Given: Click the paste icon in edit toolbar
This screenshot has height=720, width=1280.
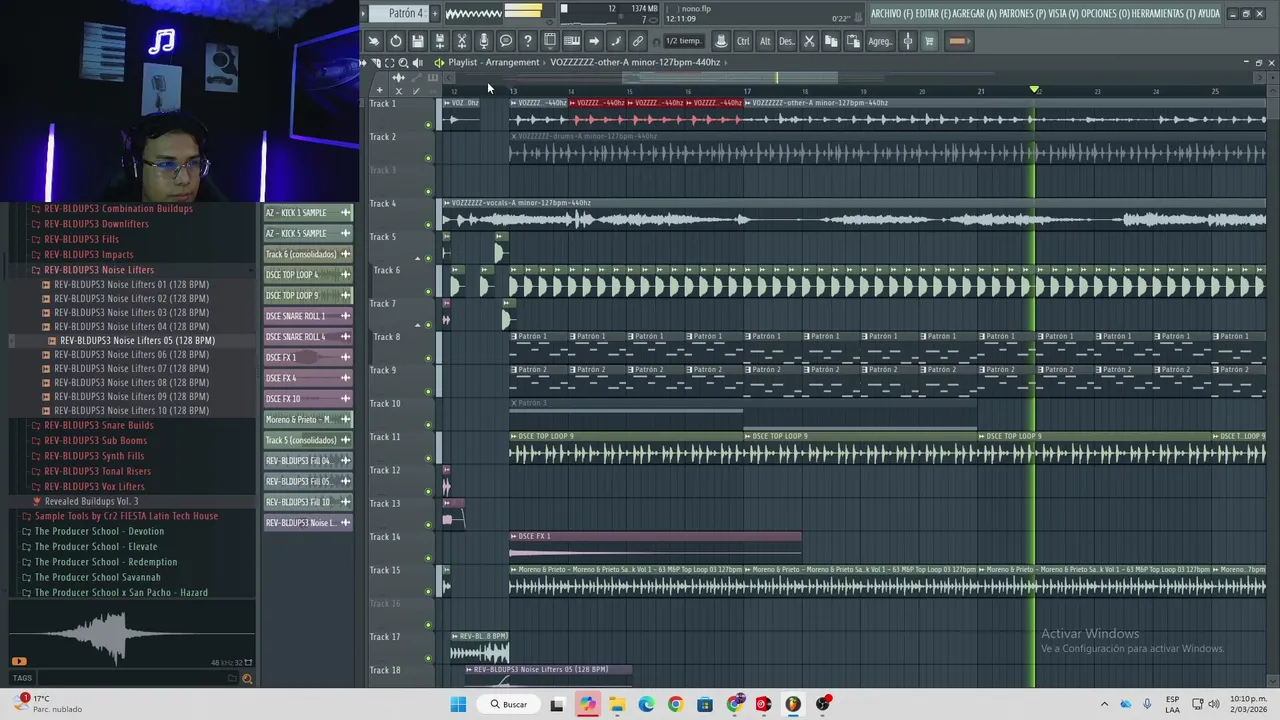Looking at the screenshot, I should (853, 41).
